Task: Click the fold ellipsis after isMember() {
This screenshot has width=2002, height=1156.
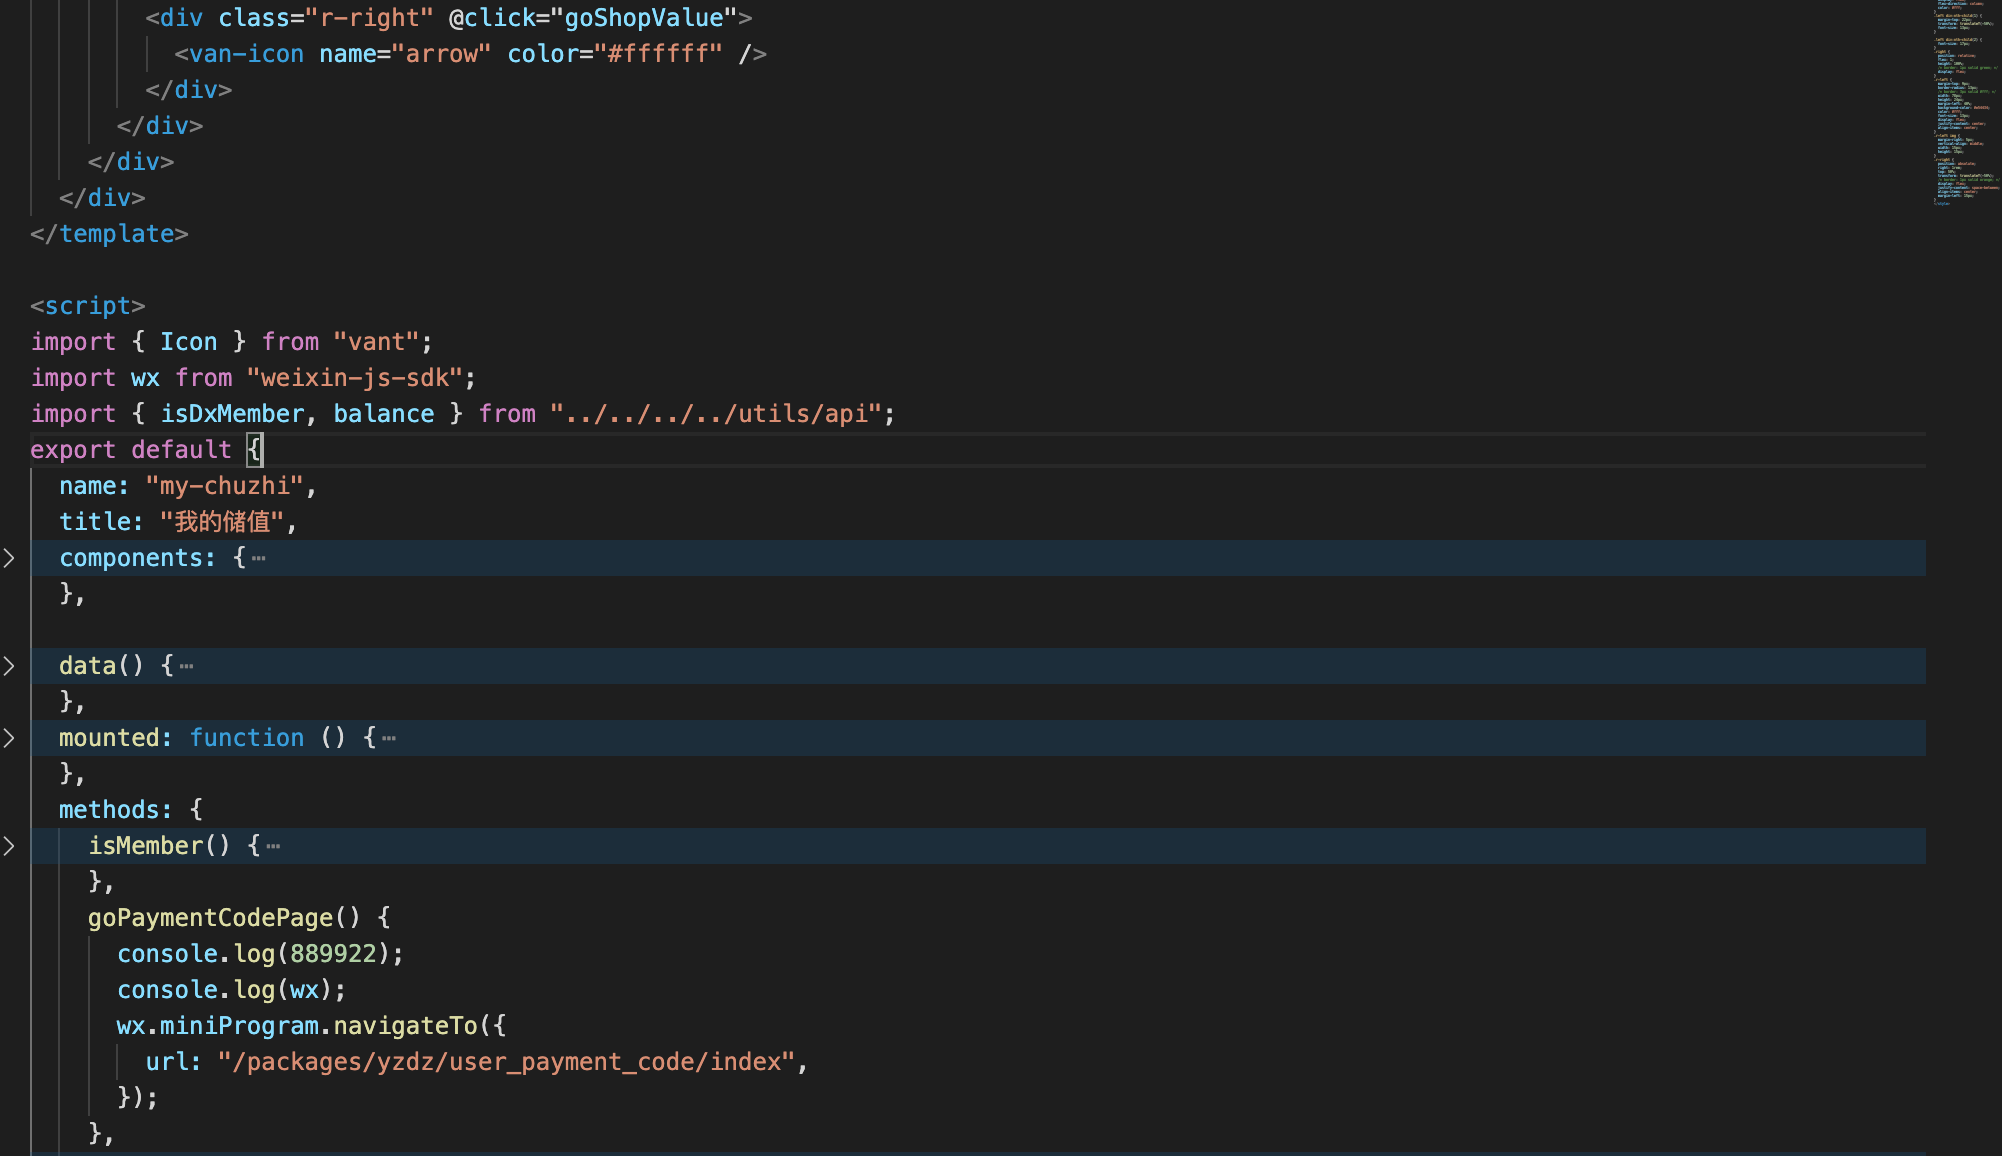Action: [274, 846]
